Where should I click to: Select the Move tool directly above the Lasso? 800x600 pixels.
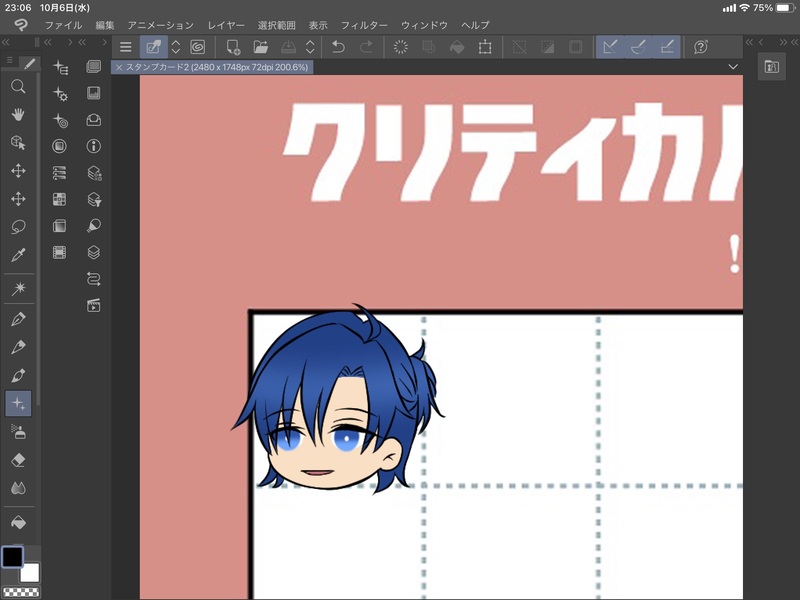18,198
